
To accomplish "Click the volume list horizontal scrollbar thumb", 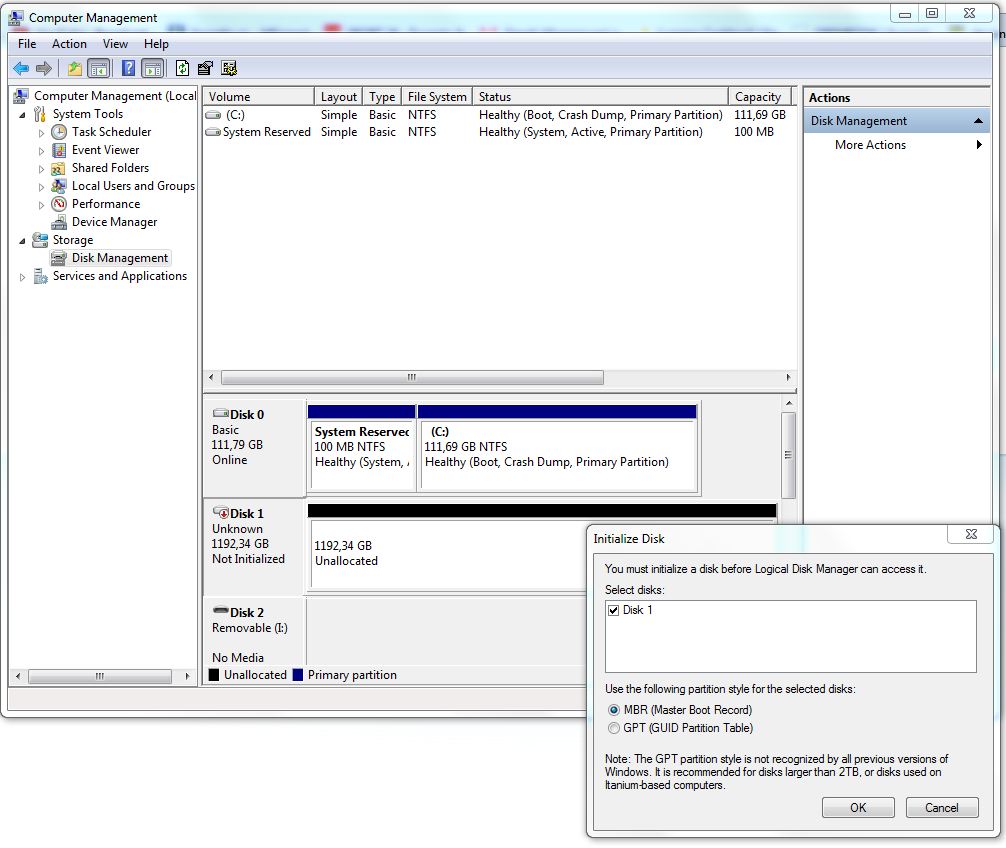I will tap(412, 377).
